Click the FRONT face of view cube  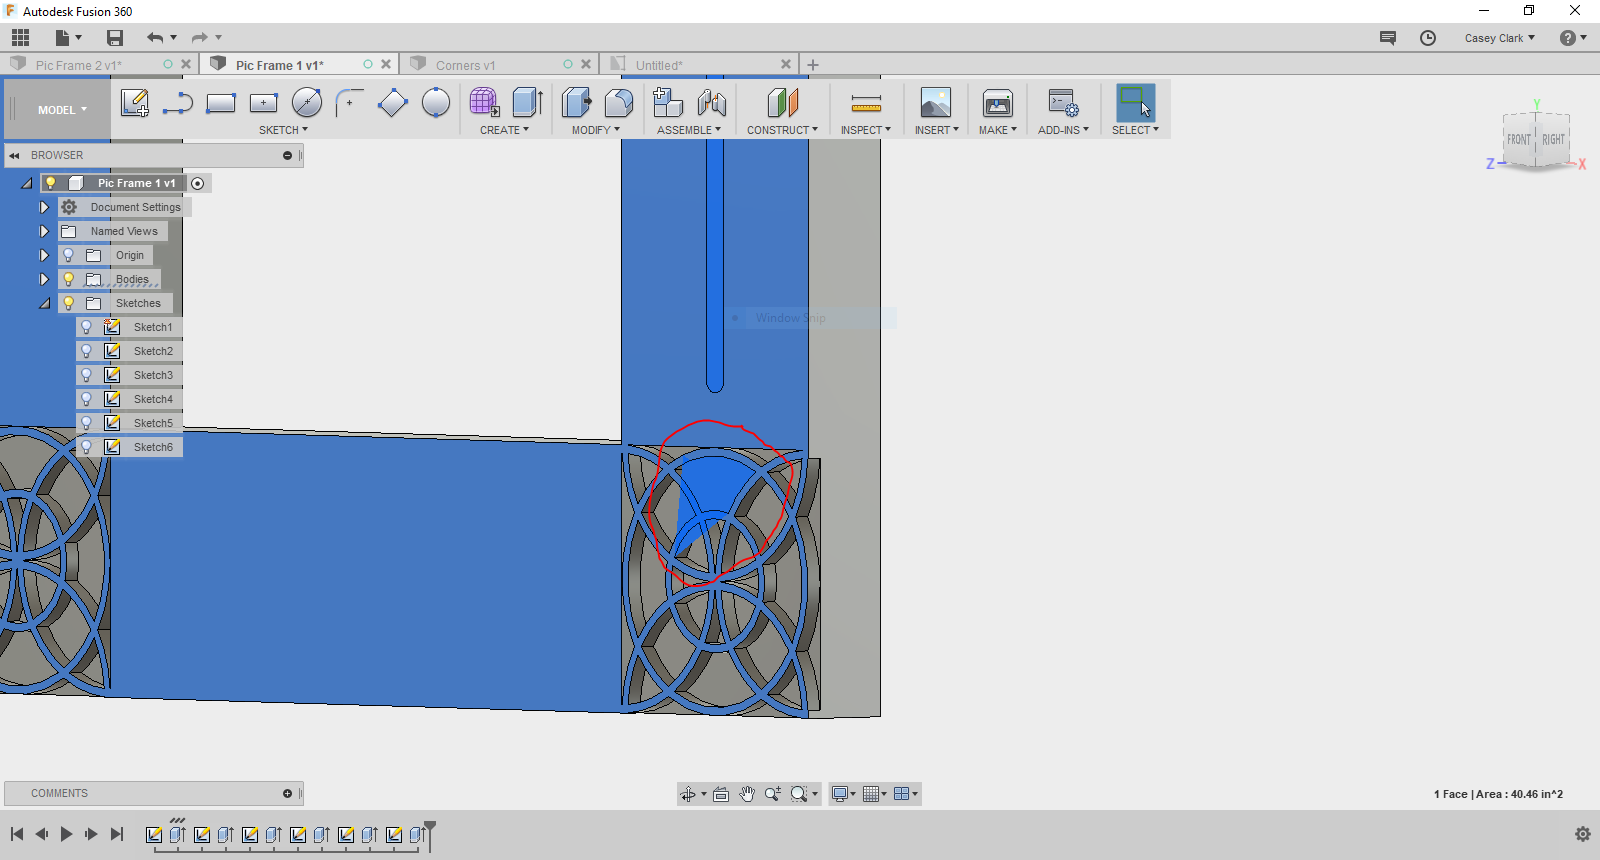(1518, 140)
